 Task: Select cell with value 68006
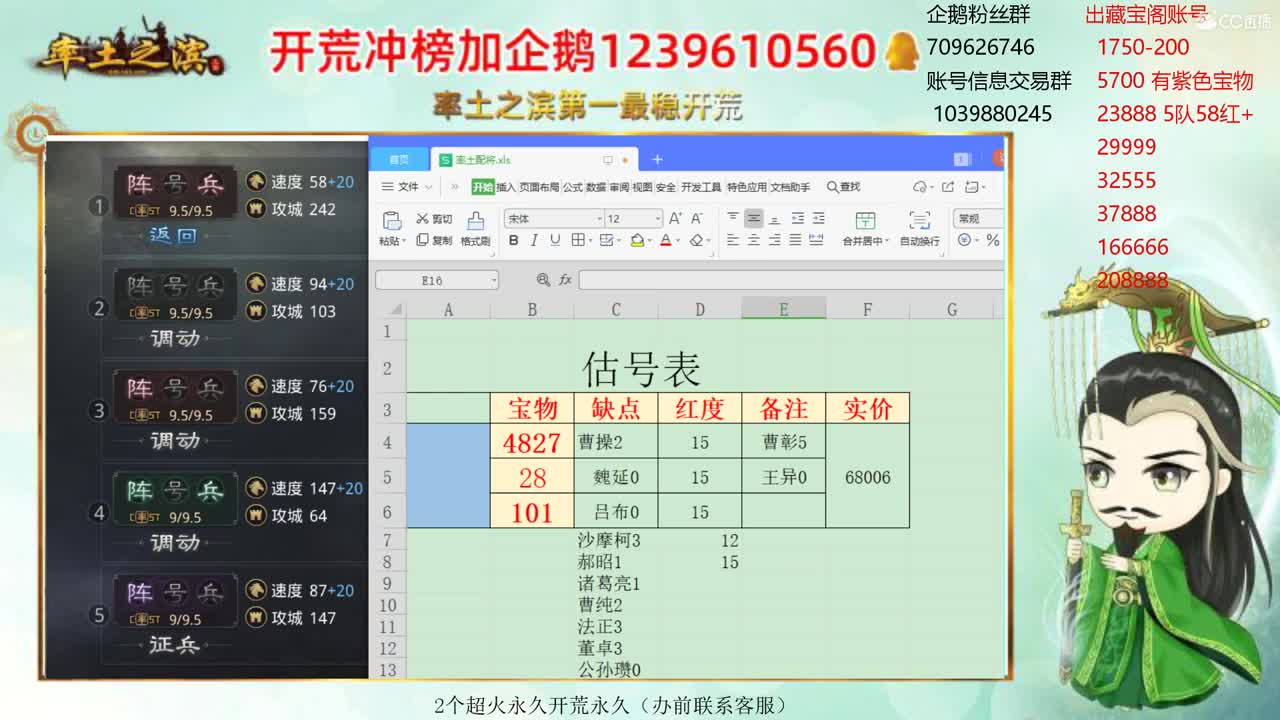point(867,477)
